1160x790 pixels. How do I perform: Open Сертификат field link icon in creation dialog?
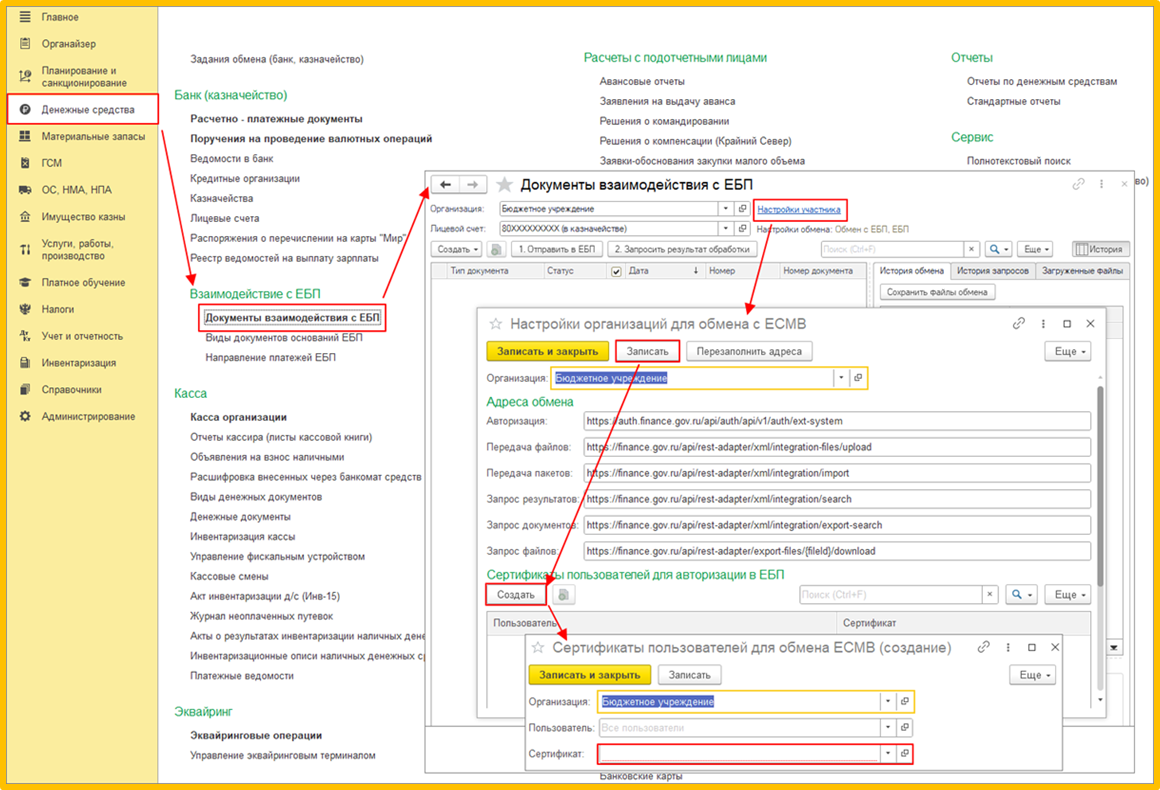905,753
